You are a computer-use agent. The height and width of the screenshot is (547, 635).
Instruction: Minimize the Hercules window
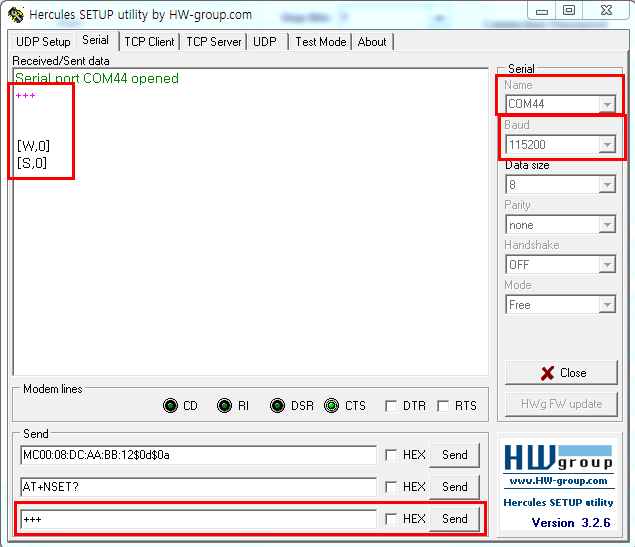click(x=542, y=10)
